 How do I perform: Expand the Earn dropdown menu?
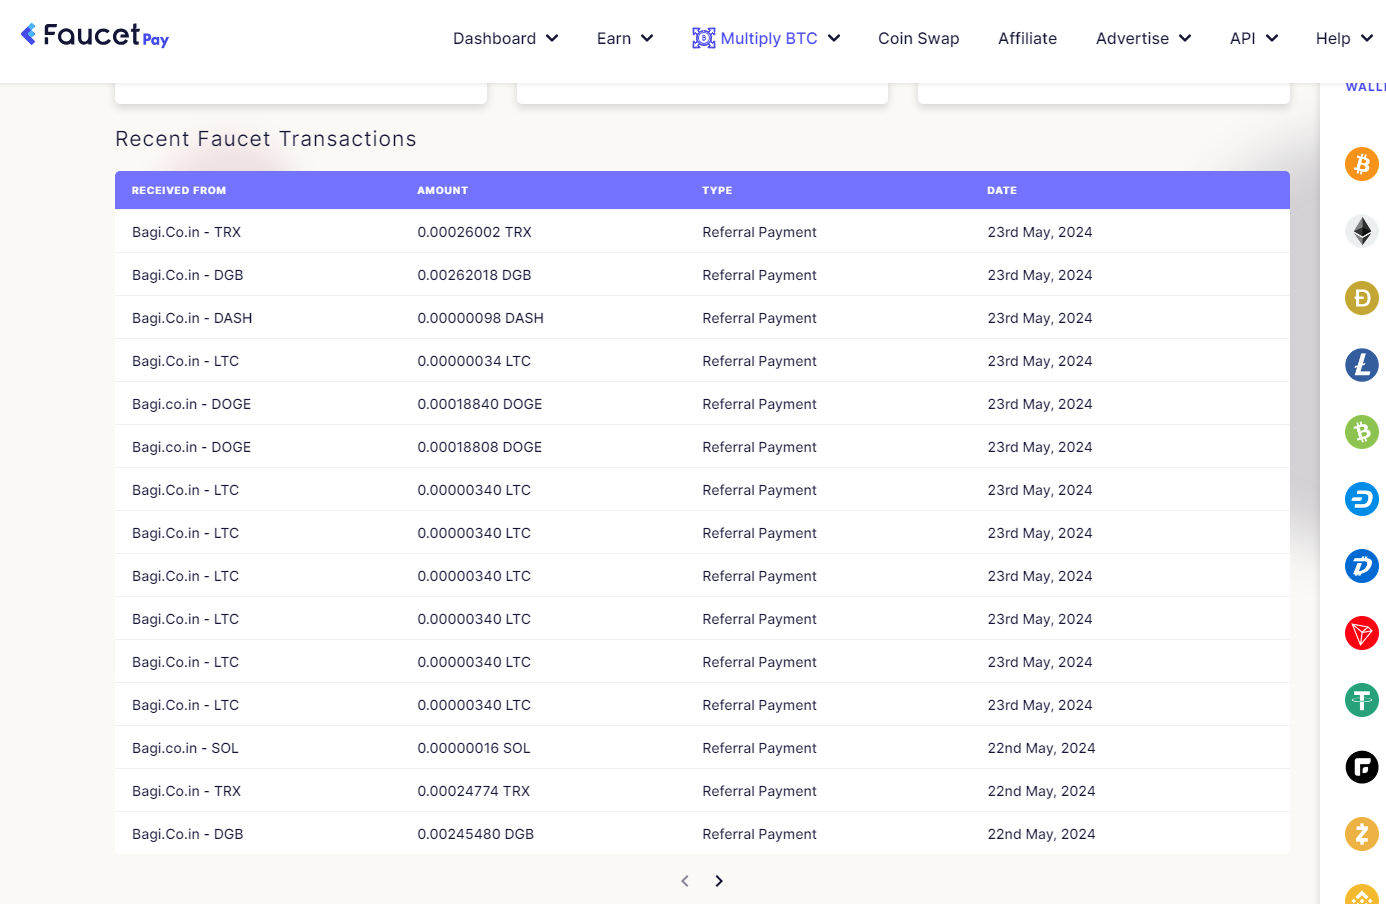[625, 38]
